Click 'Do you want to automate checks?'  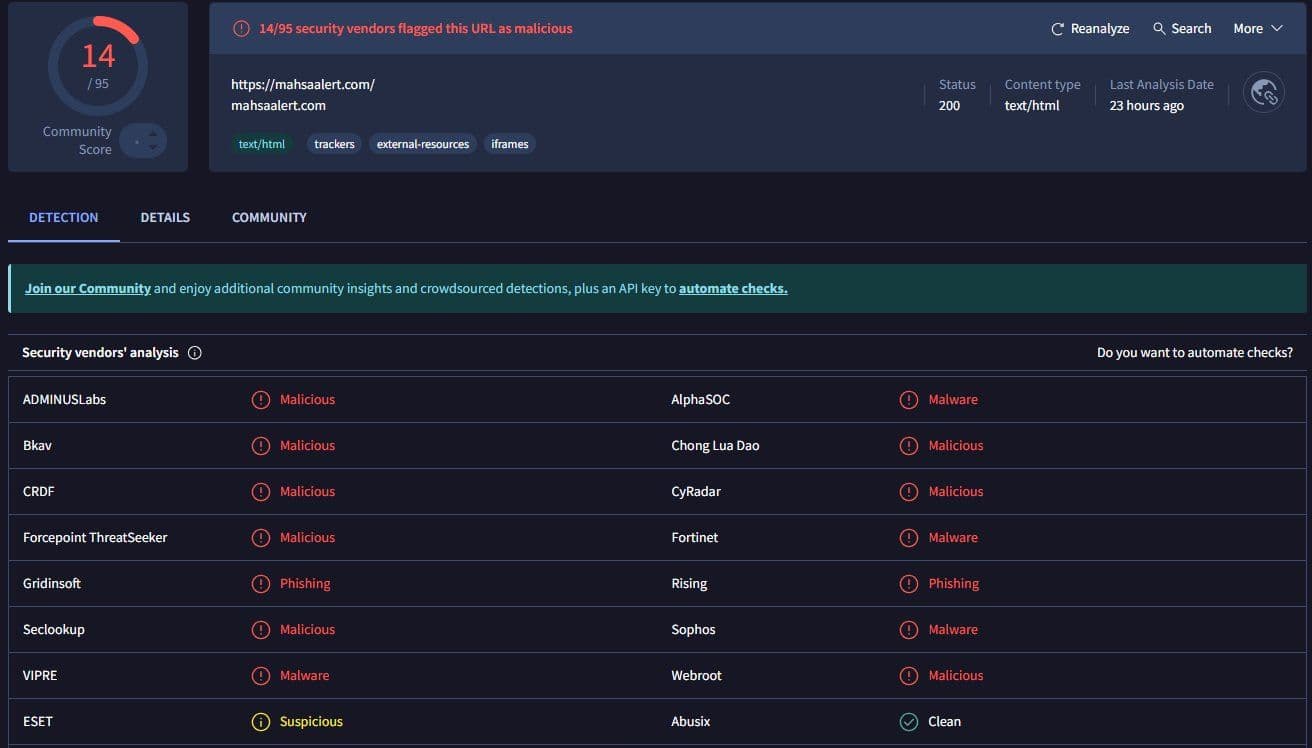coord(1194,353)
